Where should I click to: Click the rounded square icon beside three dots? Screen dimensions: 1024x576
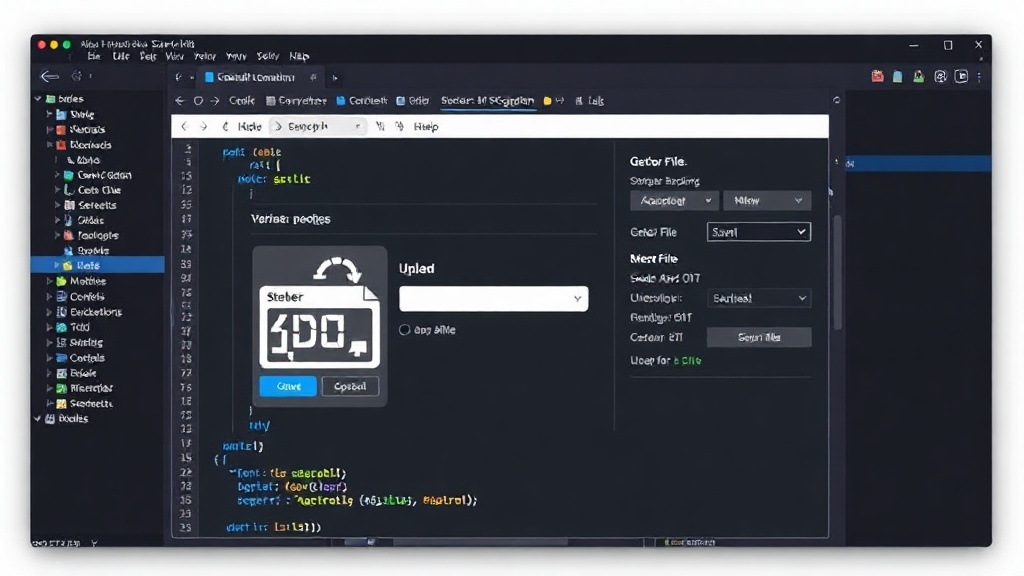tap(961, 76)
